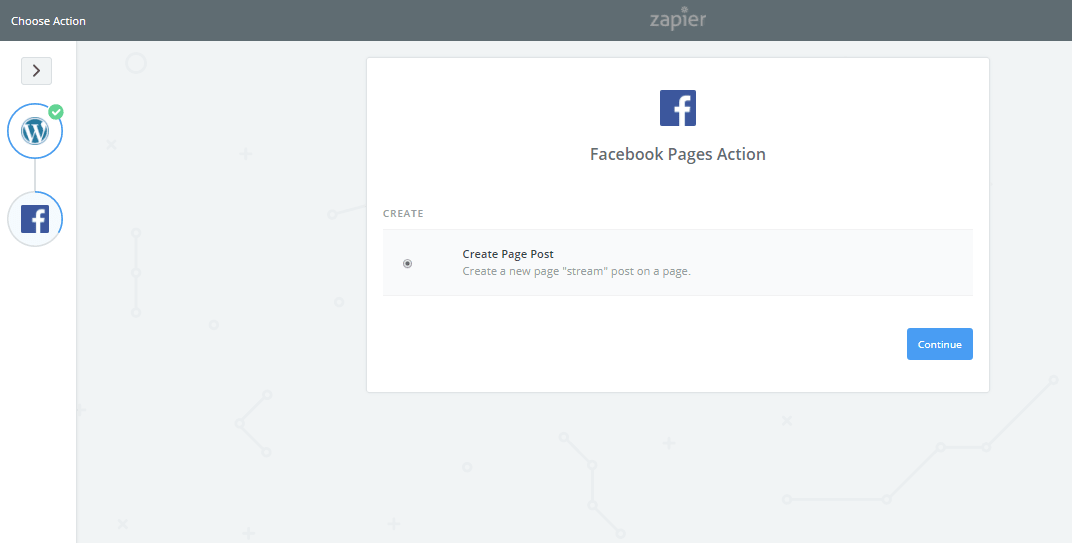Click the Continue button
This screenshot has width=1072, height=543.
pos(939,344)
